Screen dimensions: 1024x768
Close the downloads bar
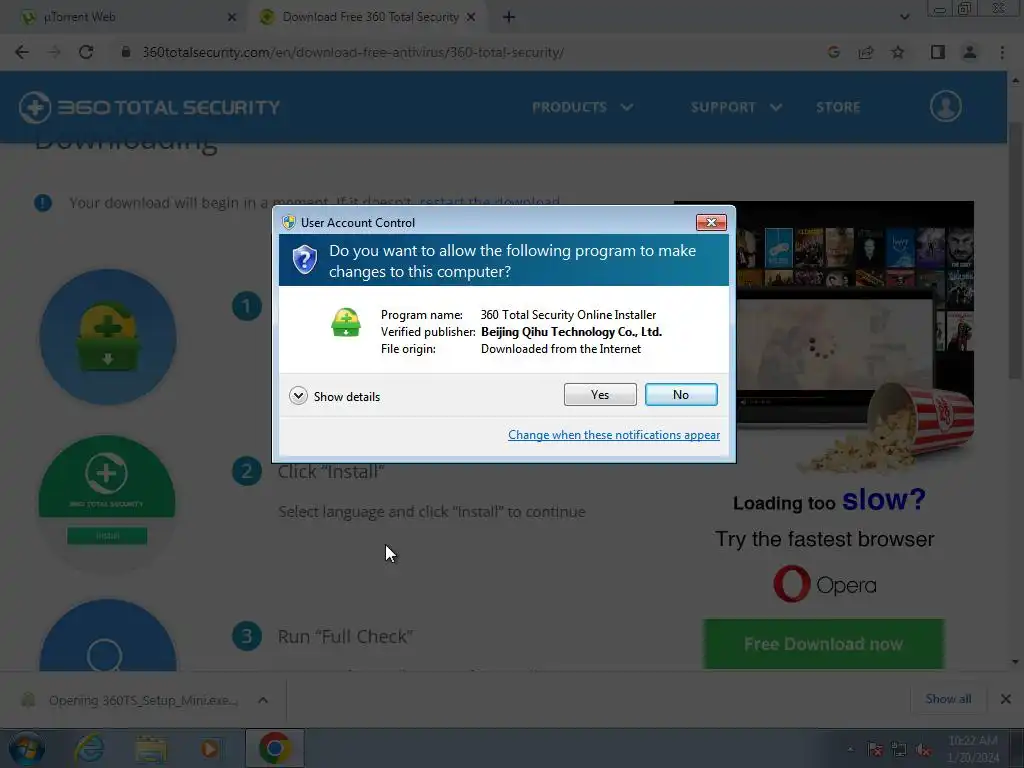1006,699
